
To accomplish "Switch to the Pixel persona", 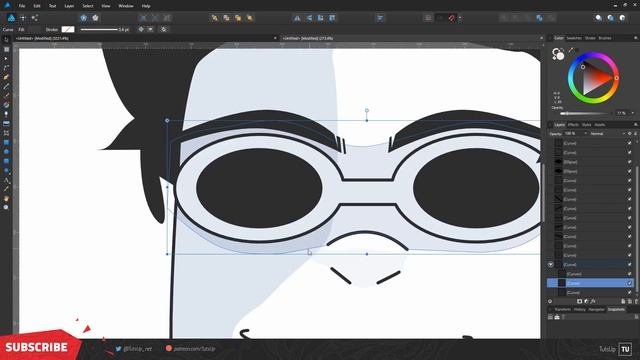I will (23, 18).
